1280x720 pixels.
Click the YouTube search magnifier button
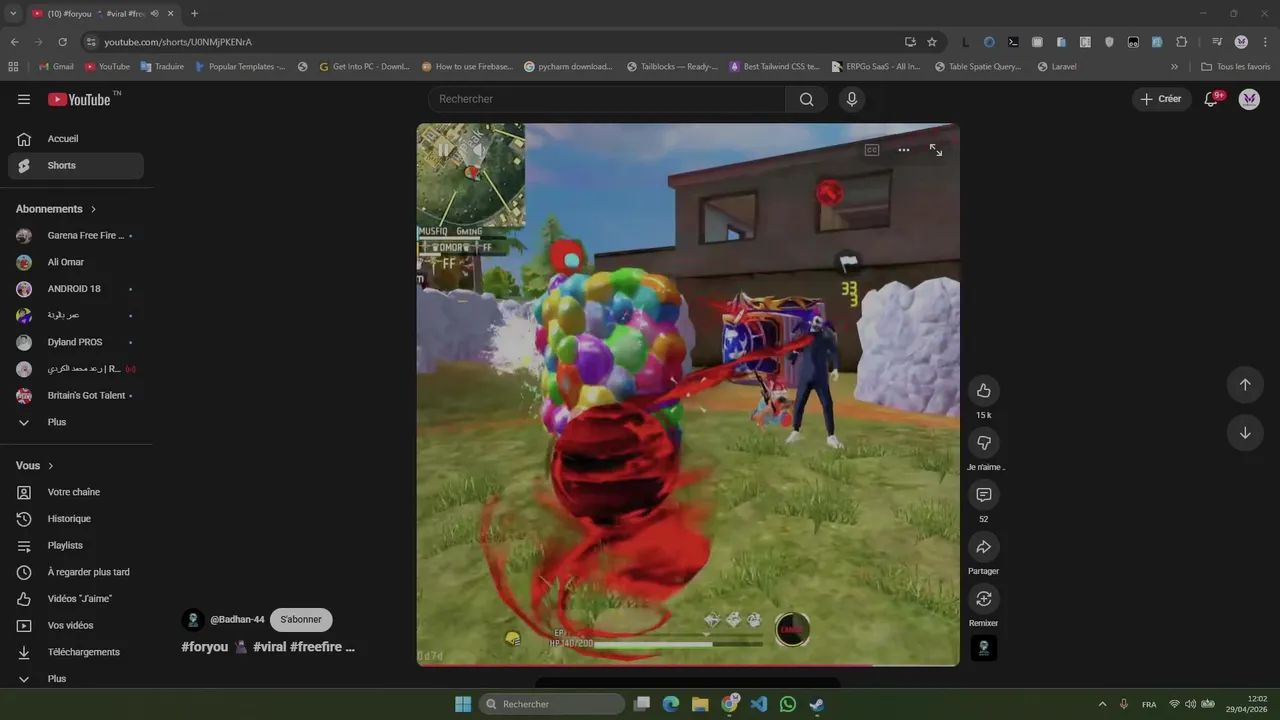pos(806,99)
